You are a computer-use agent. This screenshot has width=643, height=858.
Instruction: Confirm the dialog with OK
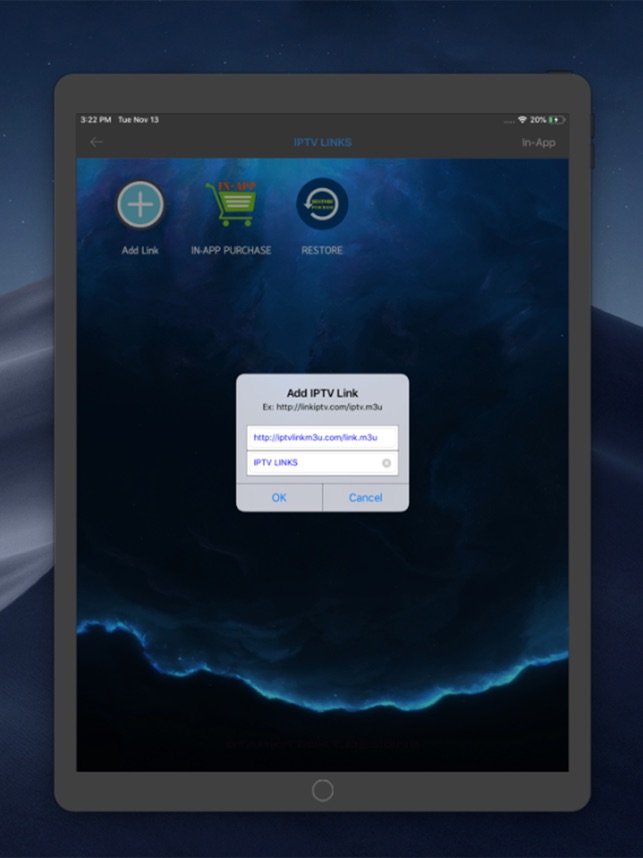(x=279, y=497)
